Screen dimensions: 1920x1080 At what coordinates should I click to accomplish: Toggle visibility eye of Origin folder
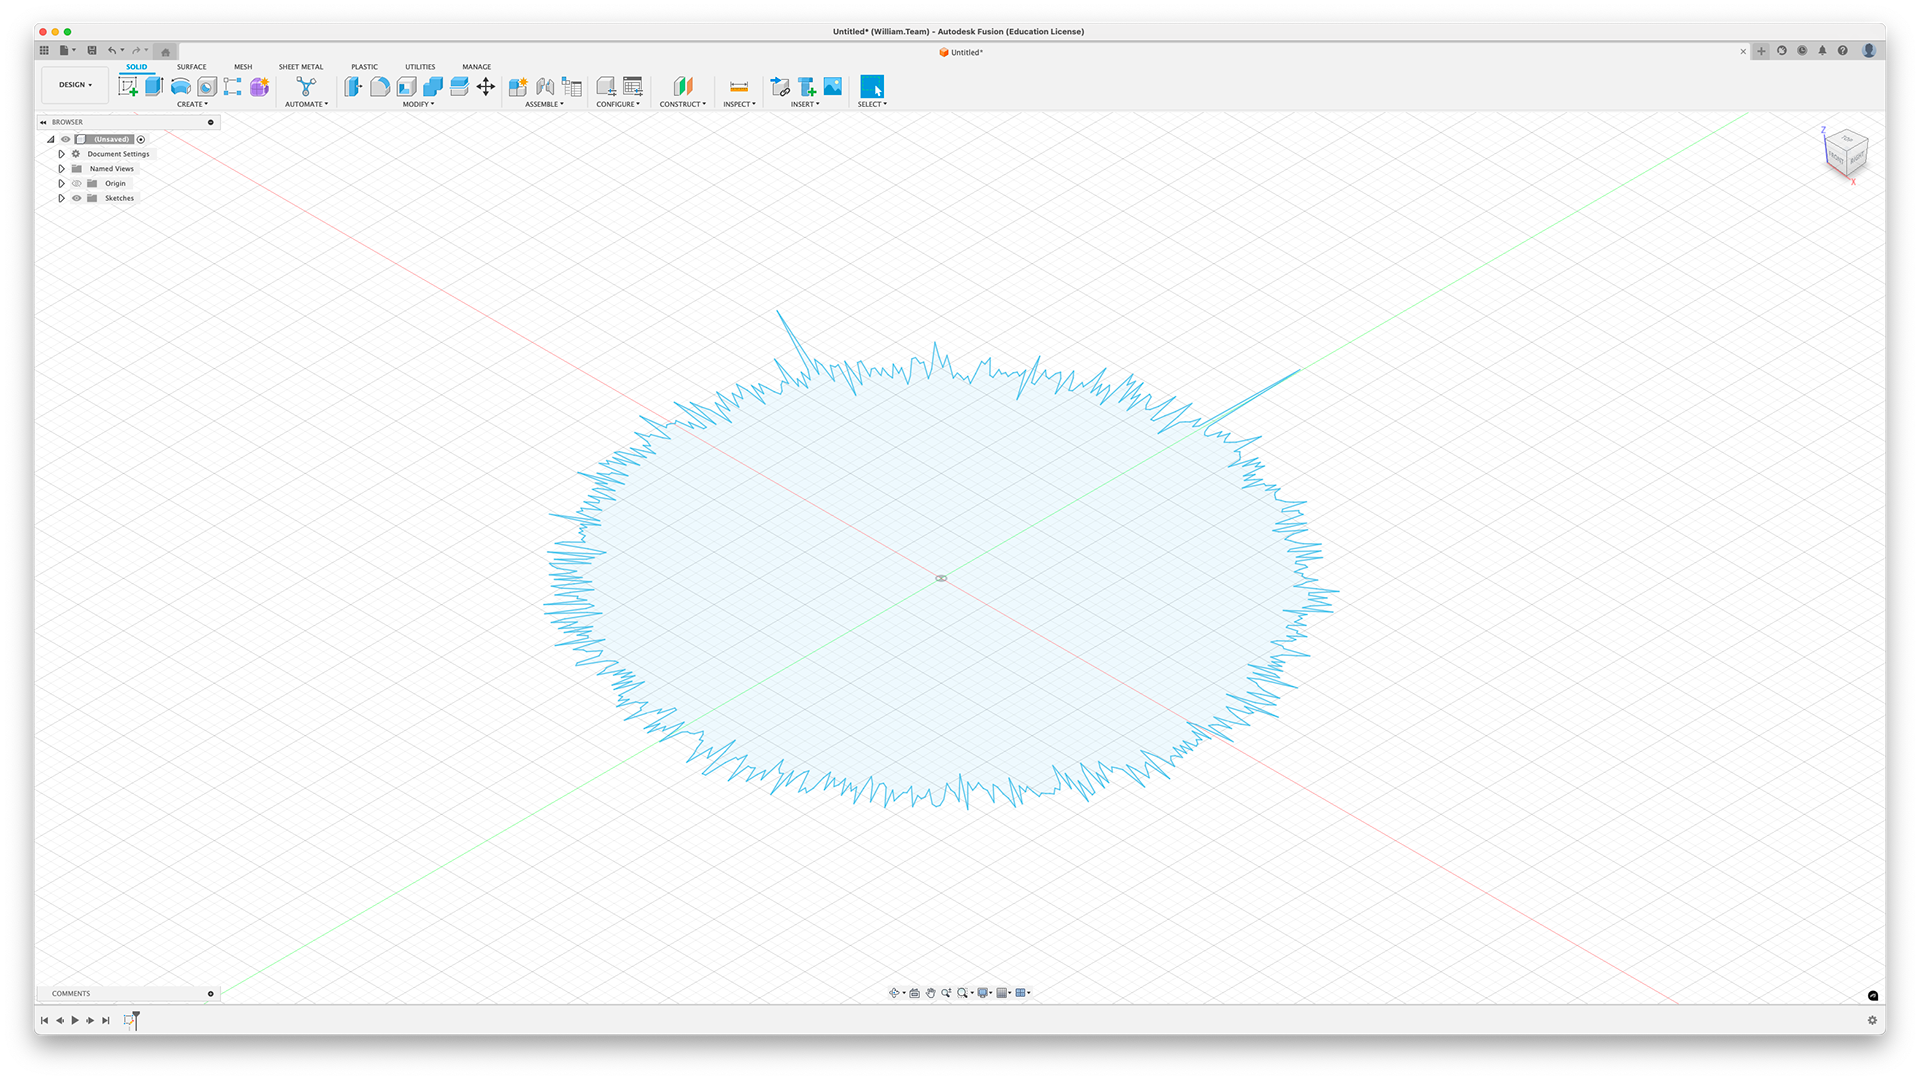77,183
